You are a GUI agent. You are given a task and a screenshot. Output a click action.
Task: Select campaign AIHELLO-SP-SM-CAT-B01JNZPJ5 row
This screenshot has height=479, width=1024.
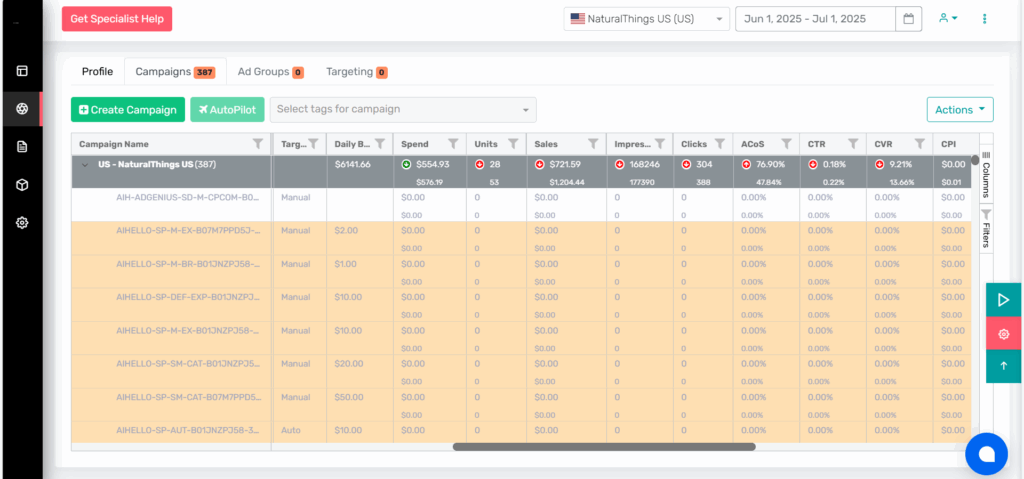click(x=521, y=372)
